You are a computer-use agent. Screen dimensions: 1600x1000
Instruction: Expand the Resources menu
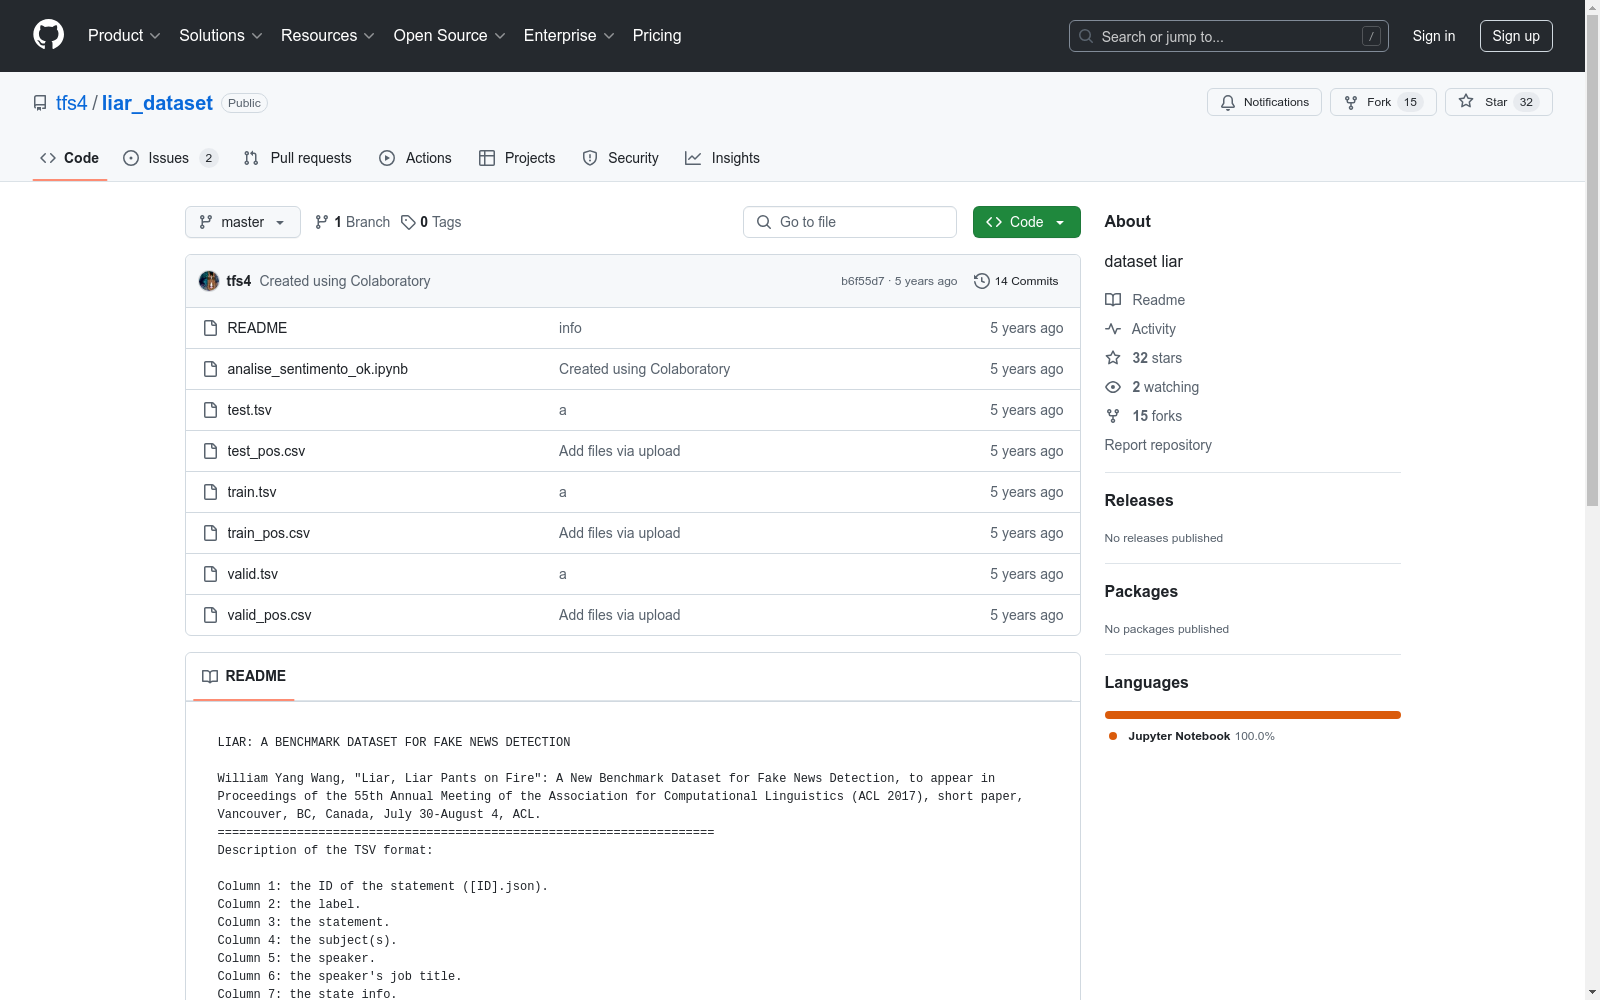(328, 35)
